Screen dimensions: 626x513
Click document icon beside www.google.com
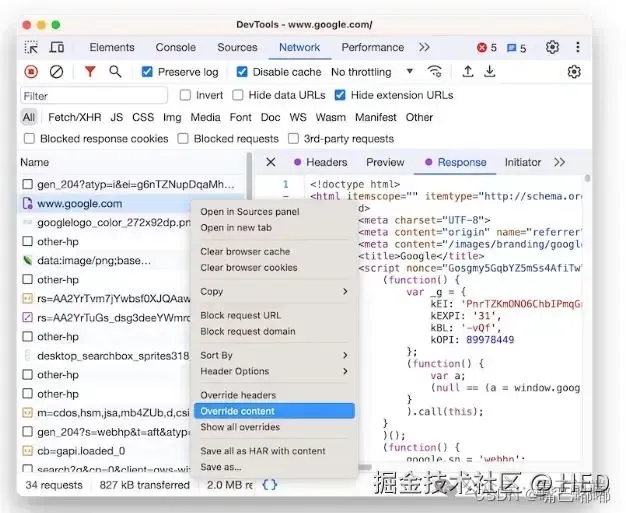[28, 204]
